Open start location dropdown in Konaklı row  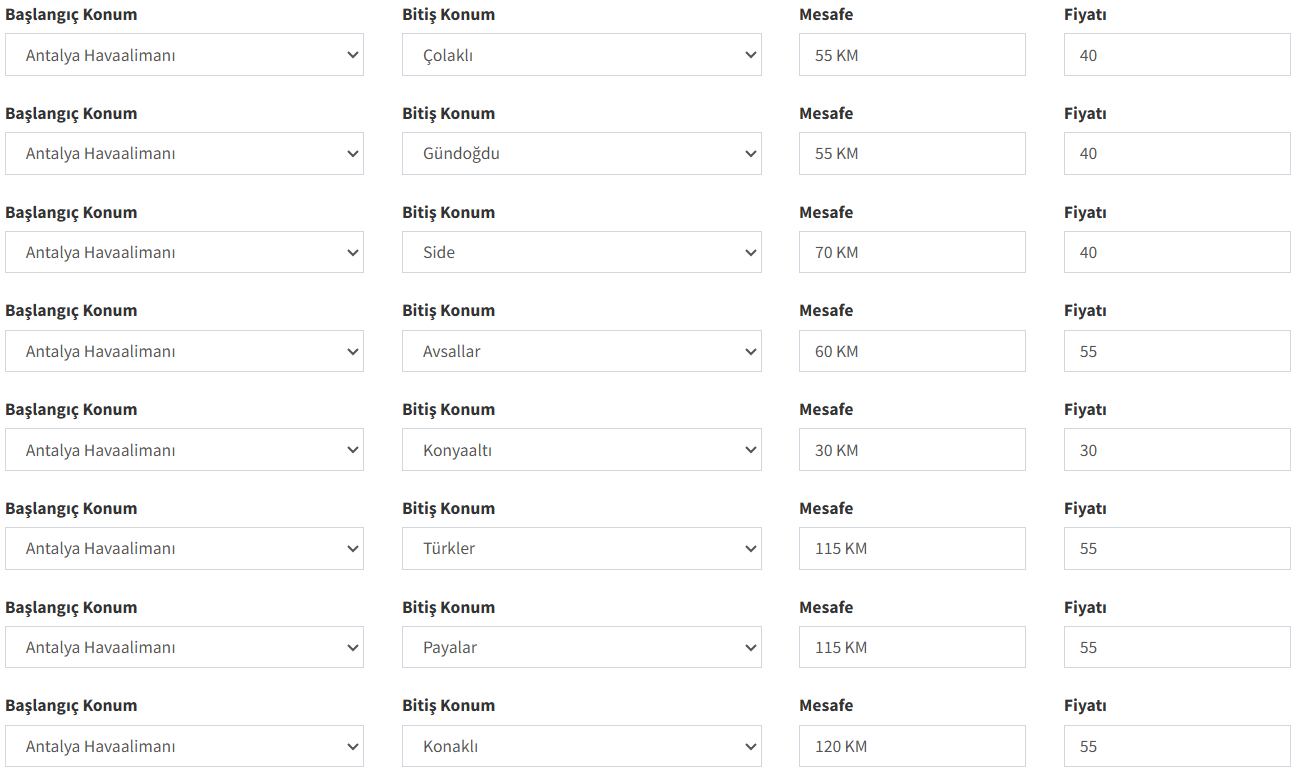click(184, 746)
